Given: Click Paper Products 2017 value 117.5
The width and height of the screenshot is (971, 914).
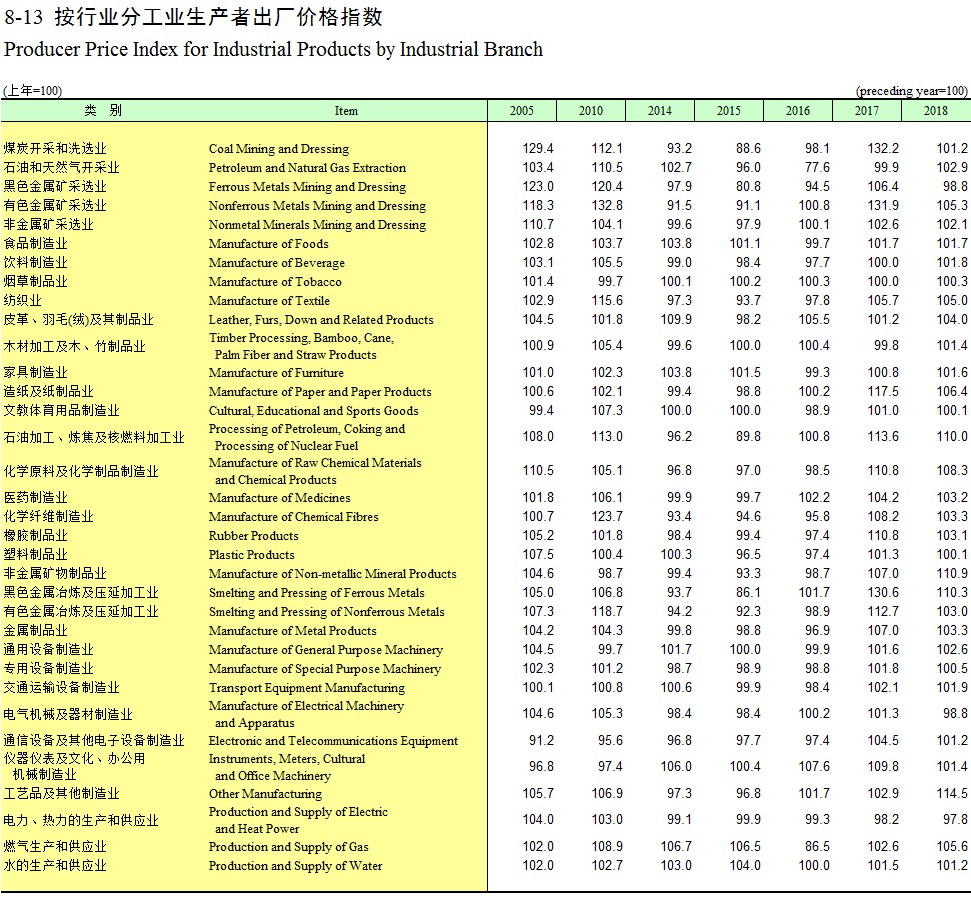Looking at the screenshot, I should pyautogui.click(x=883, y=392).
